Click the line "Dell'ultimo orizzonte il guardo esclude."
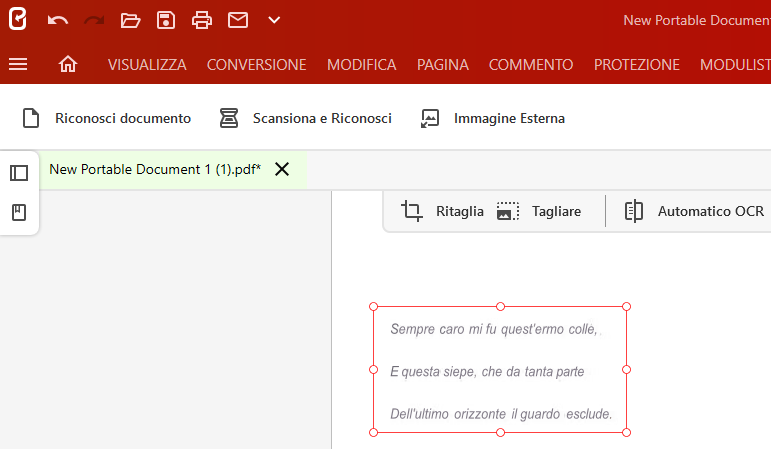771x449 pixels. (501, 414)
